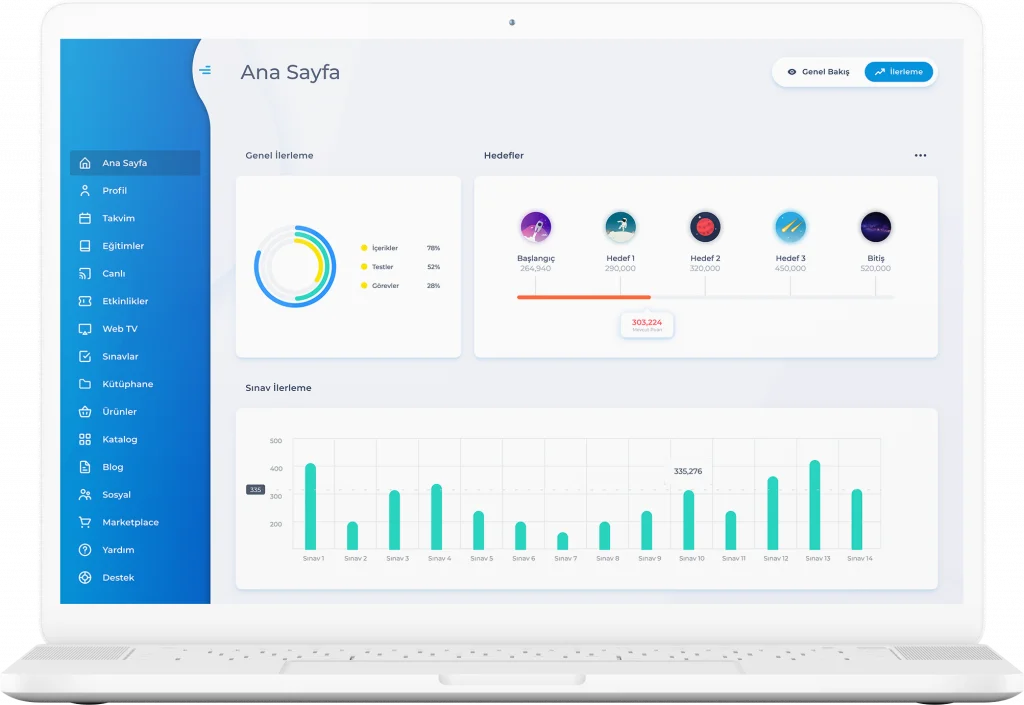Click the Ürünler basket icon
Screen dimensions: 1024x705
tap(85, 412)
